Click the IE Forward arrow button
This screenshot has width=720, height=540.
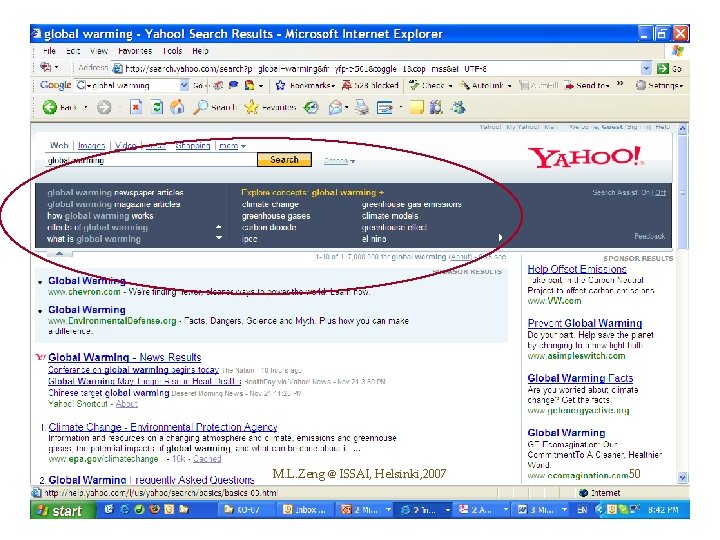tap(104, 107)
